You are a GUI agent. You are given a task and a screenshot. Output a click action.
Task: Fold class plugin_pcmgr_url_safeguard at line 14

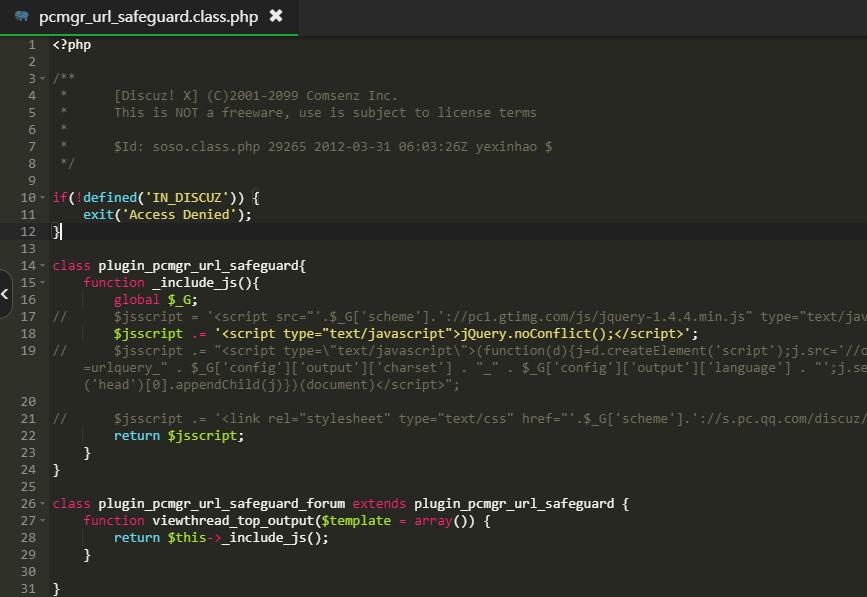pos(43,266)
